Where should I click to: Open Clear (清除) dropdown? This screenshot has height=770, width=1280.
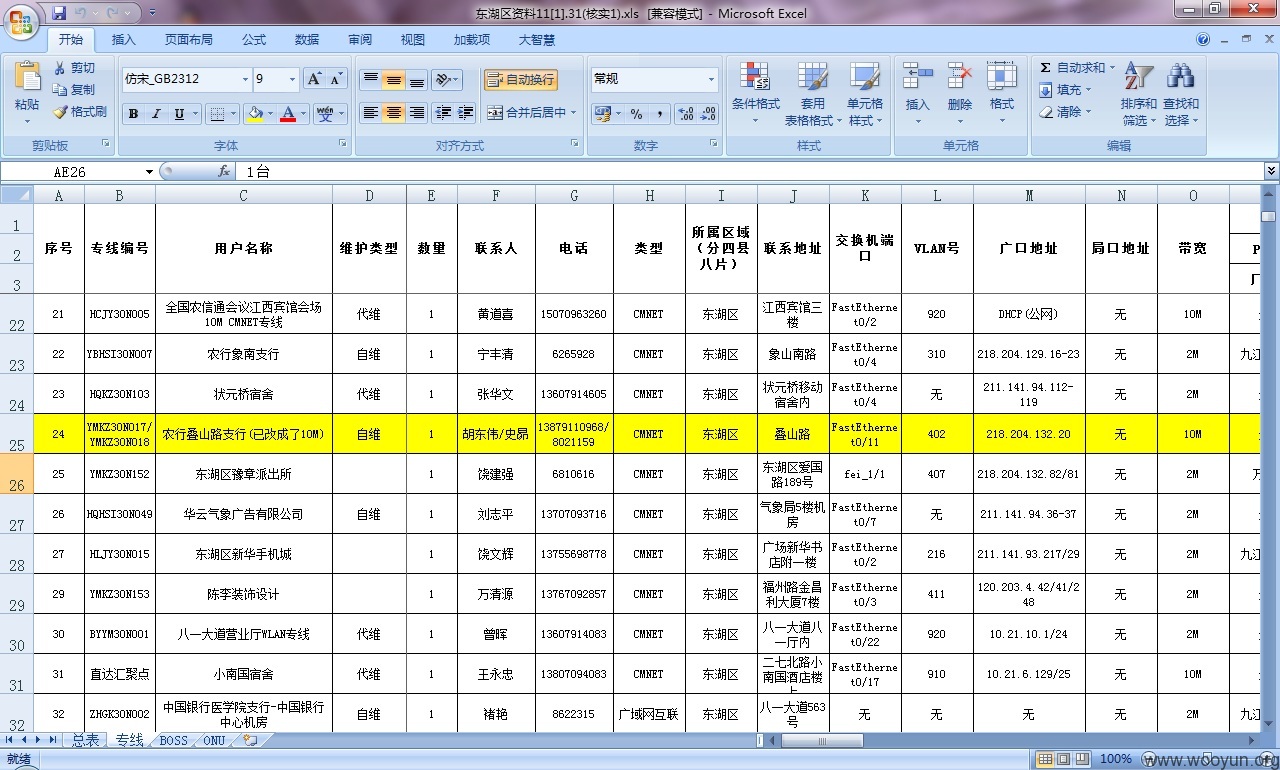(x=1066, y=112)
